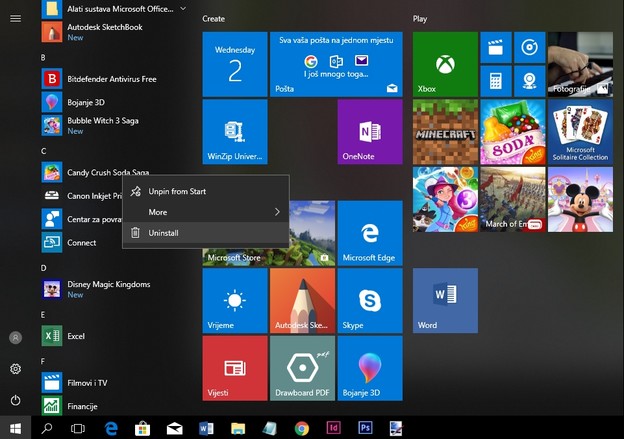Click the Play group header
Viewport: 624px width, 439px height.
[x=420, y=19]
